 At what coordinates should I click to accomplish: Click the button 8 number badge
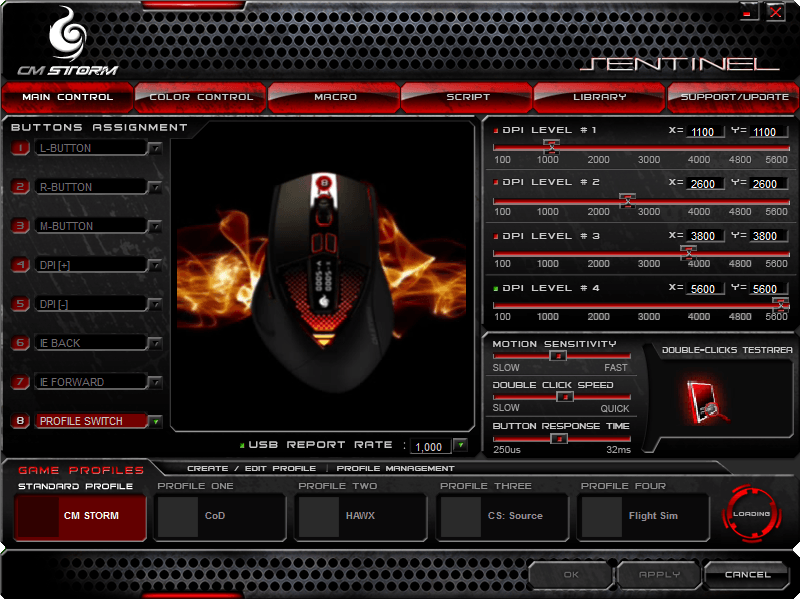(20, 421)
